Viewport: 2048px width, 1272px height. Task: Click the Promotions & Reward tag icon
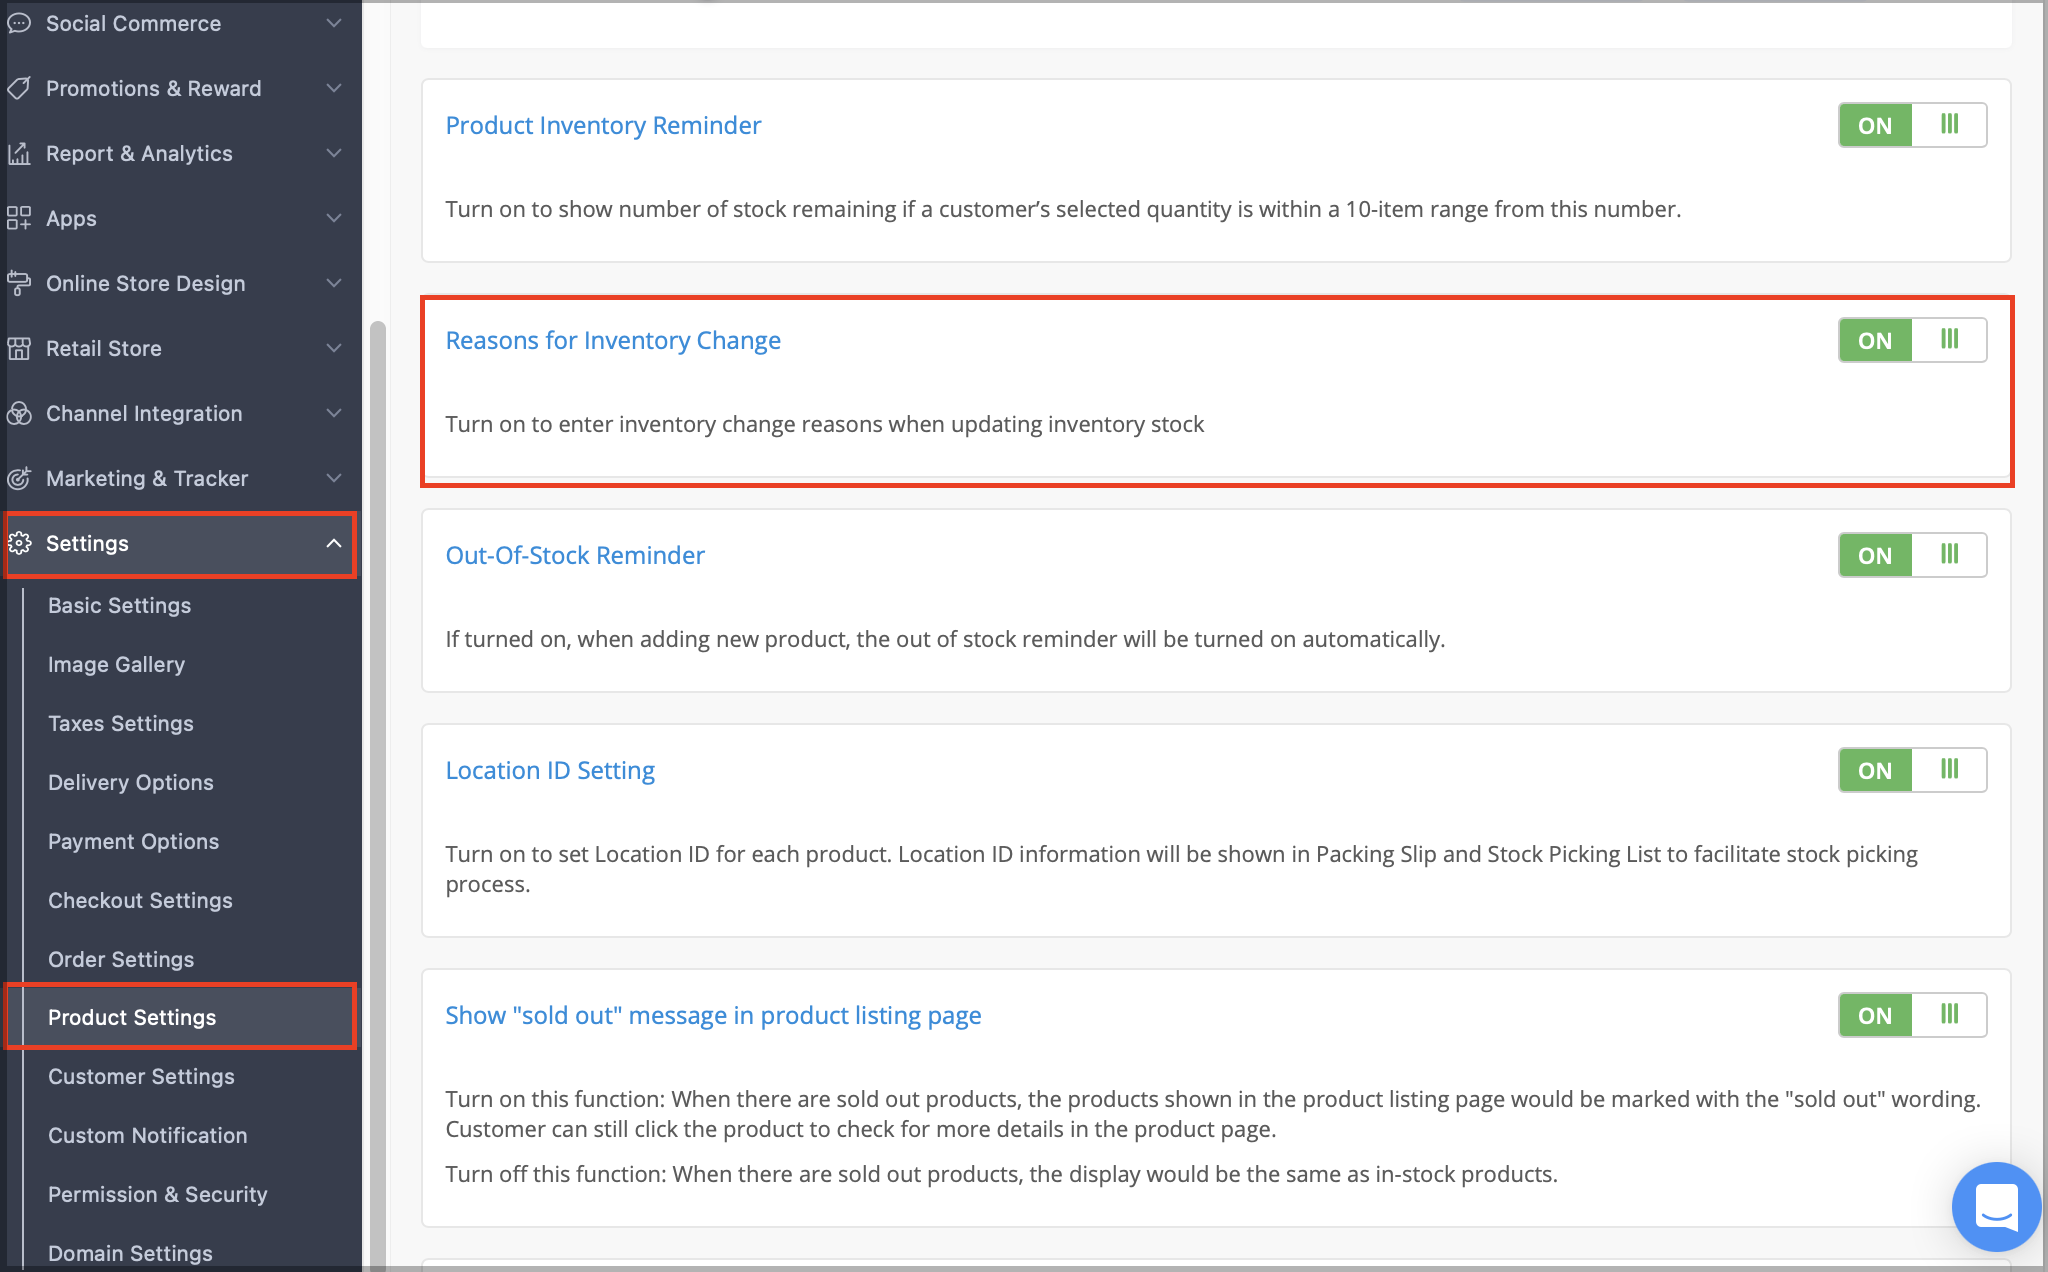click(18, 88)
